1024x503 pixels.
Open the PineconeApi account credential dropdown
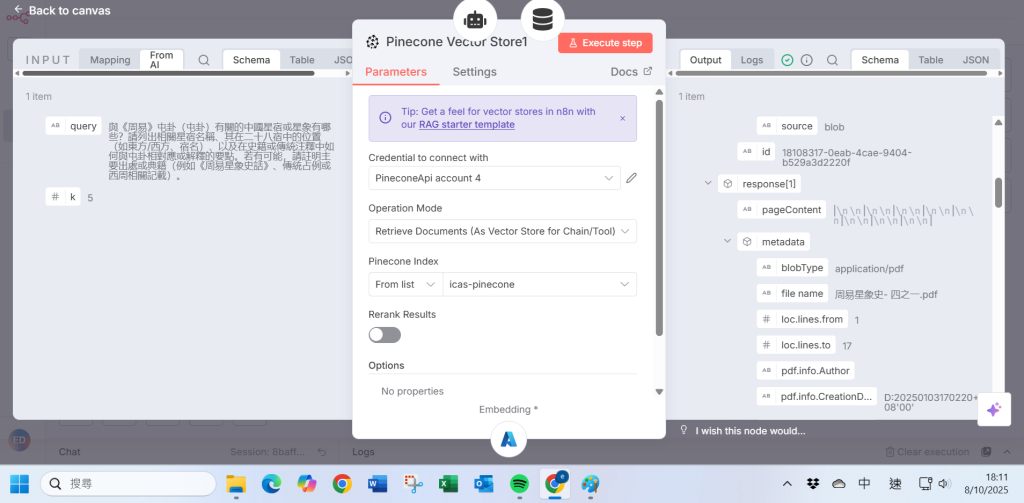(494, 178)
